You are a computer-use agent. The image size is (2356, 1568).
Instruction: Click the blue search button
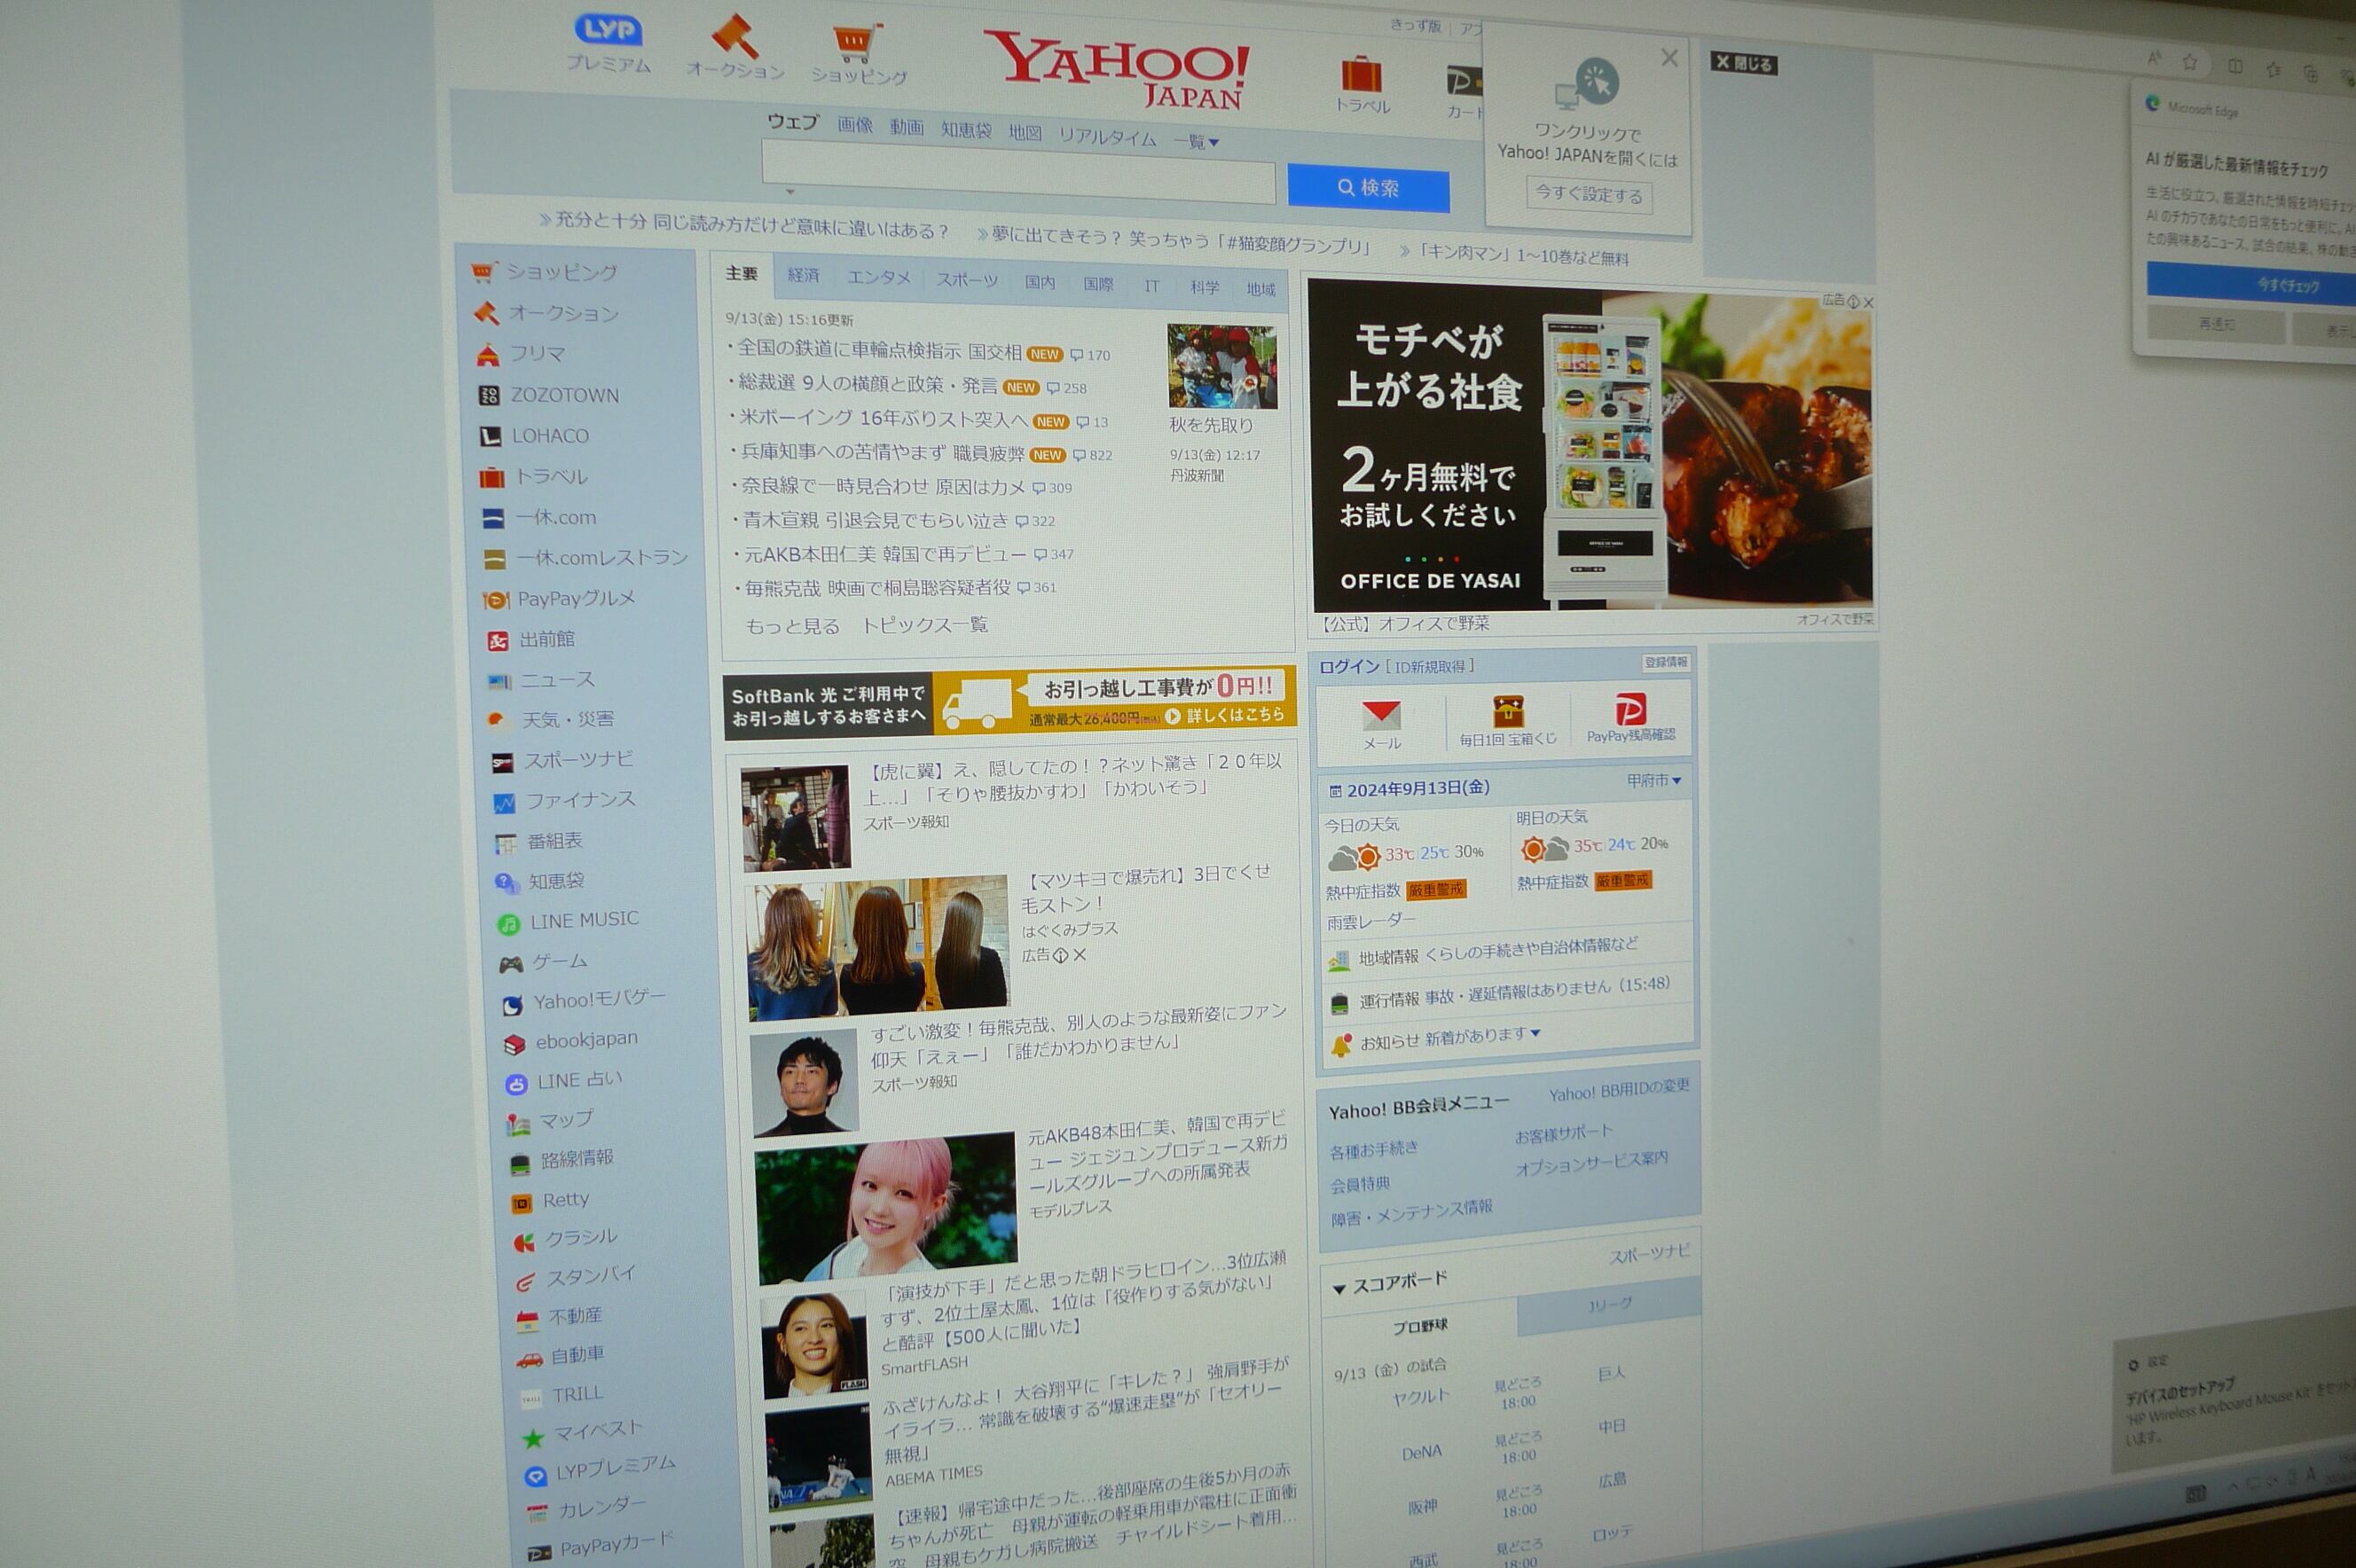click(1367, 188)
